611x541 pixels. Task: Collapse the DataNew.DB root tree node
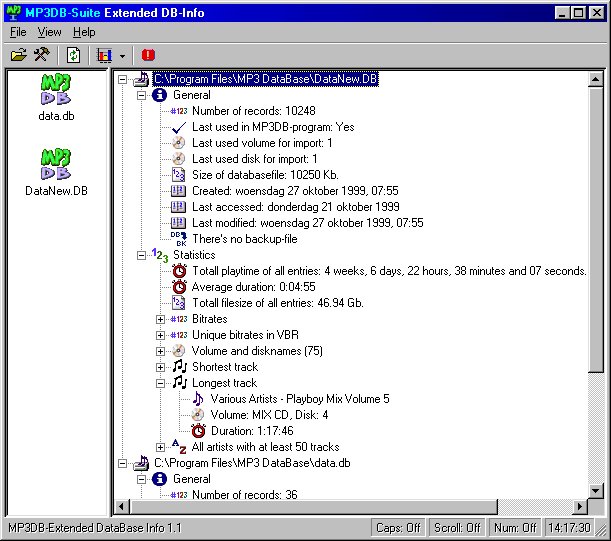pyautogui.click(x=122, y=80)
